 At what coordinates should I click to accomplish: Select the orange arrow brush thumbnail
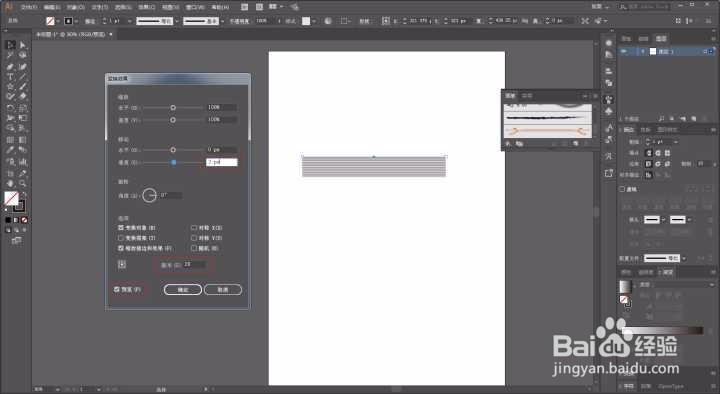point(547,131)
